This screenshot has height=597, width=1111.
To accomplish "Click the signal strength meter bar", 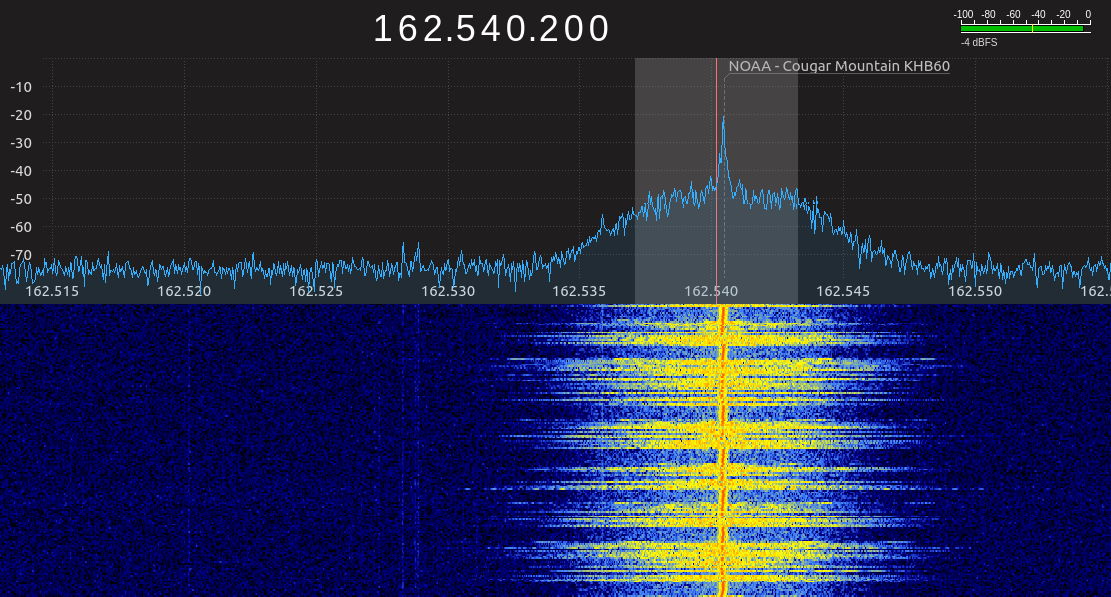I will coord(1025,28).
